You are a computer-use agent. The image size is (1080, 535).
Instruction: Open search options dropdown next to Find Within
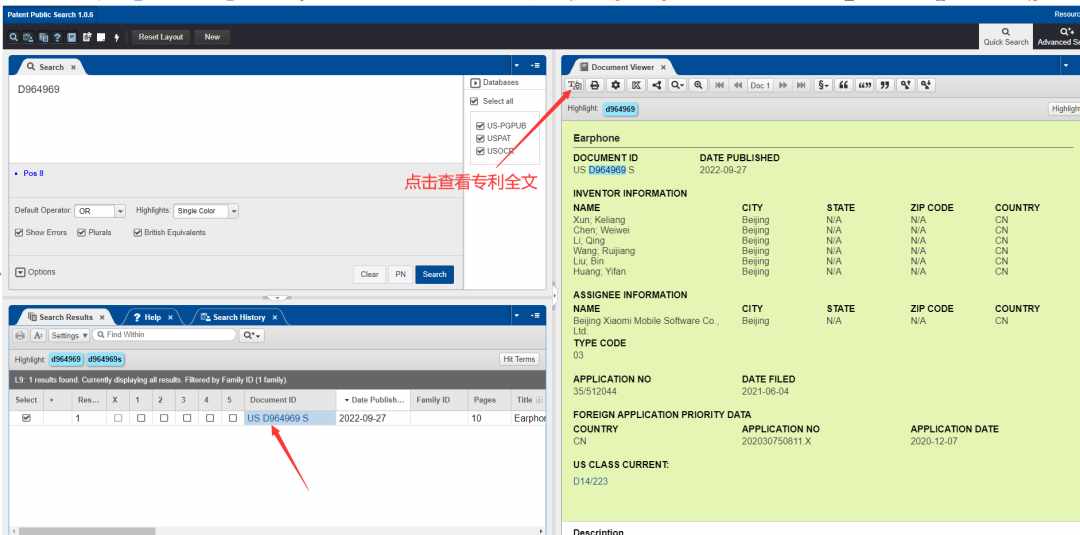[252, 335]
